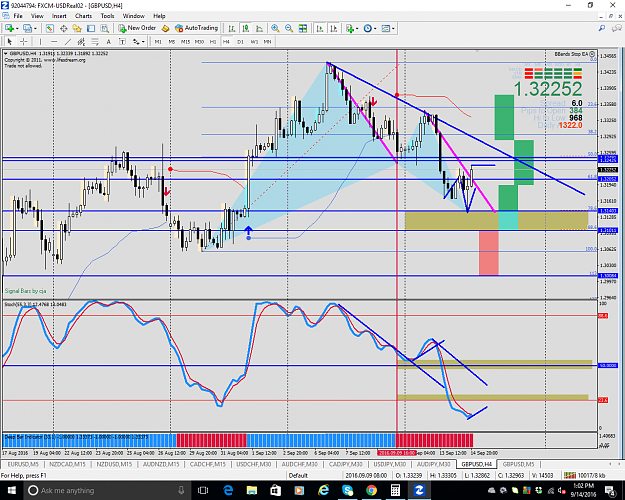
Task: Open the Market Watch panel icon
Action: point(49,28)
